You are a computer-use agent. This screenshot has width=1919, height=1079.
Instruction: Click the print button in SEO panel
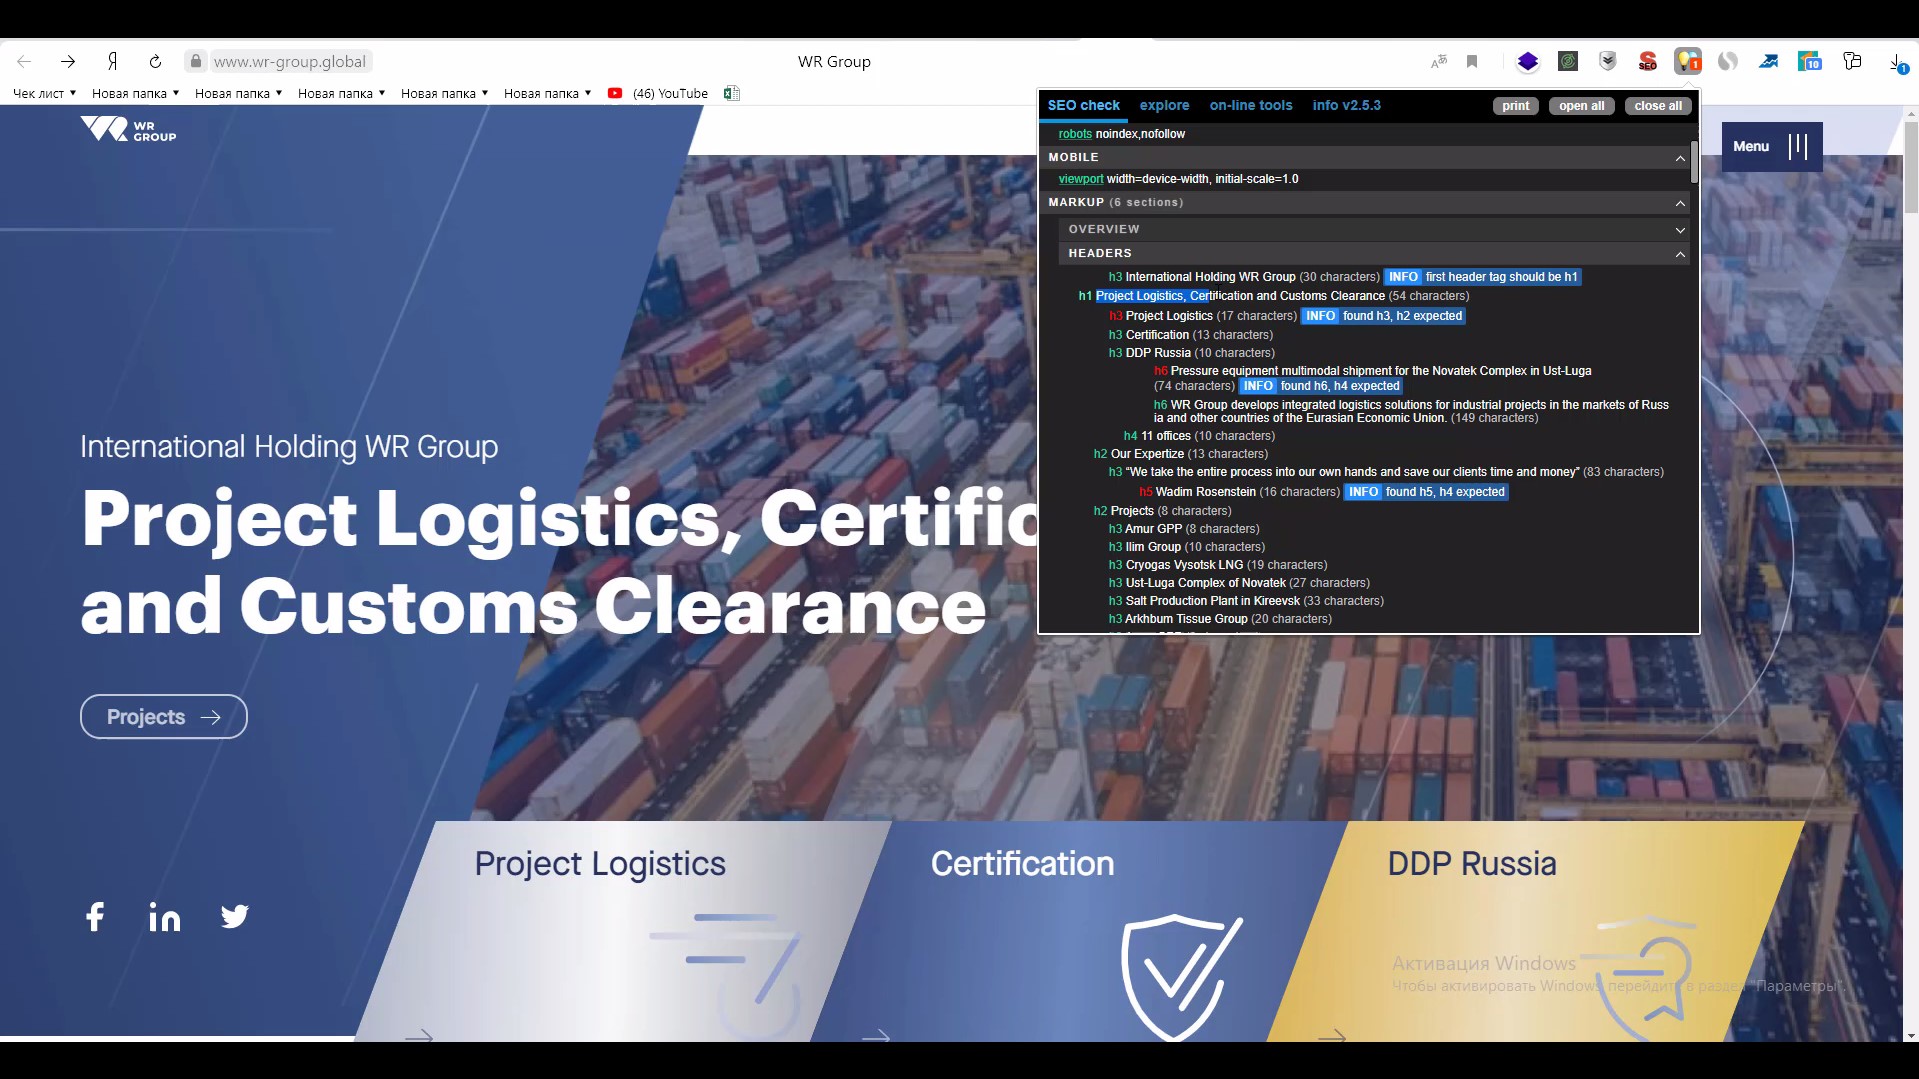(x=1515, y=106)
